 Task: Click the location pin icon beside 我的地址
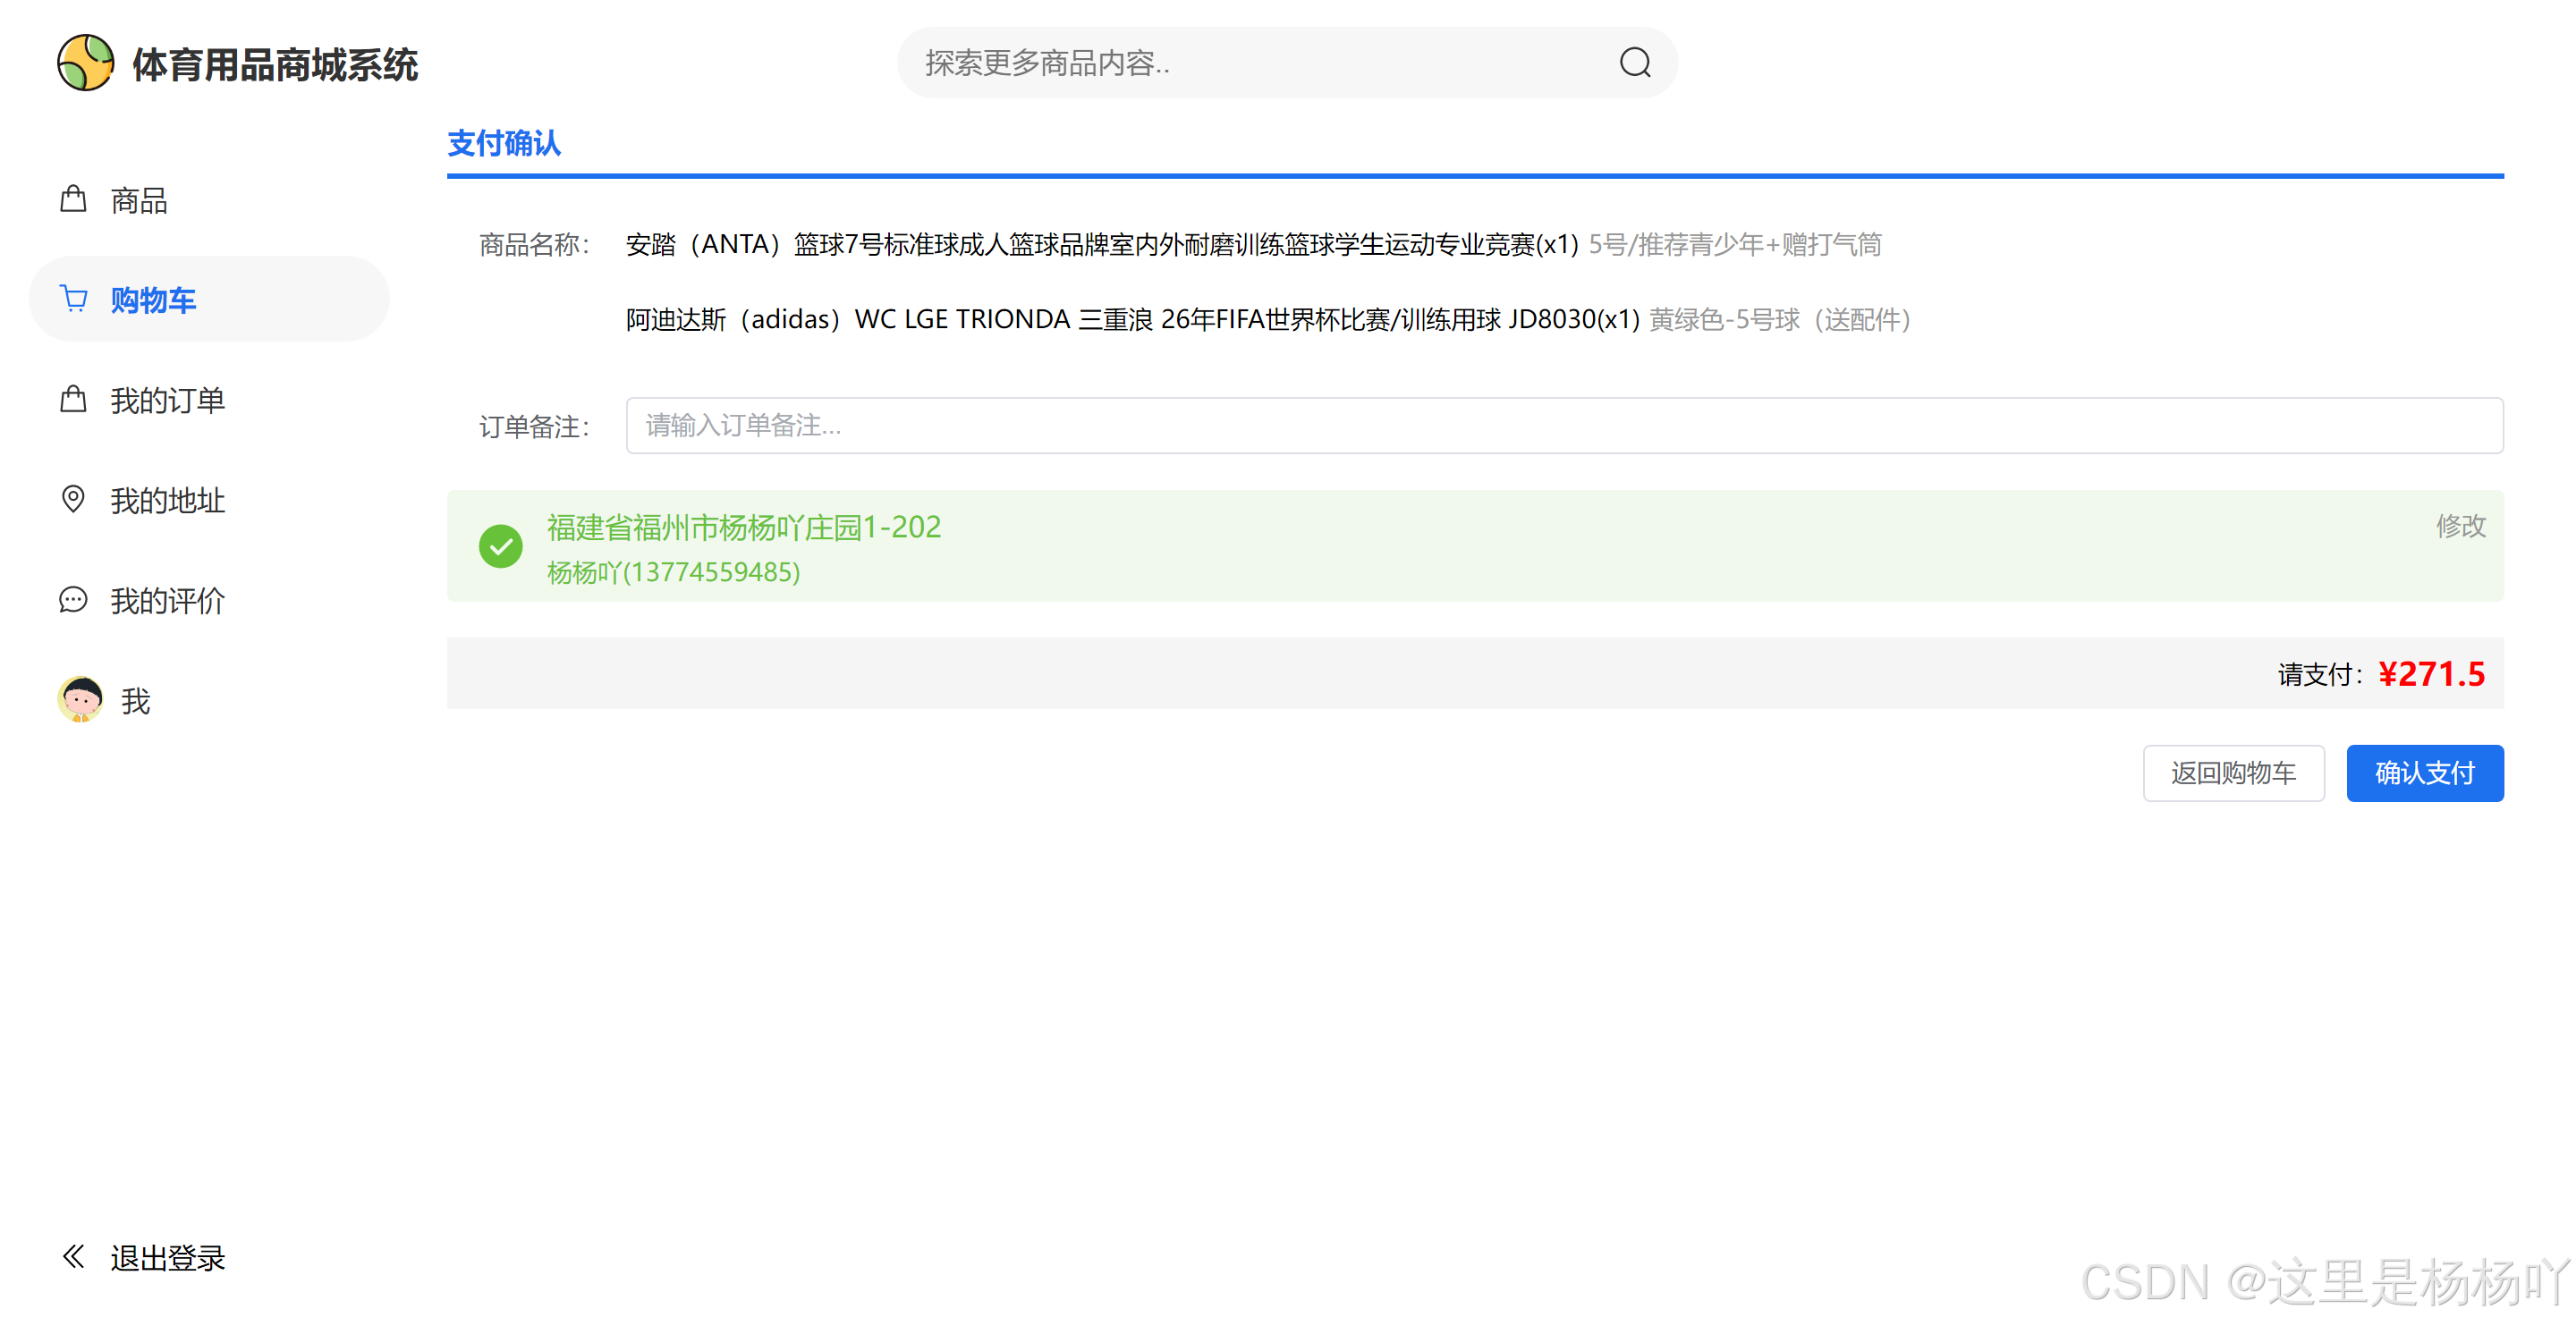73,499
